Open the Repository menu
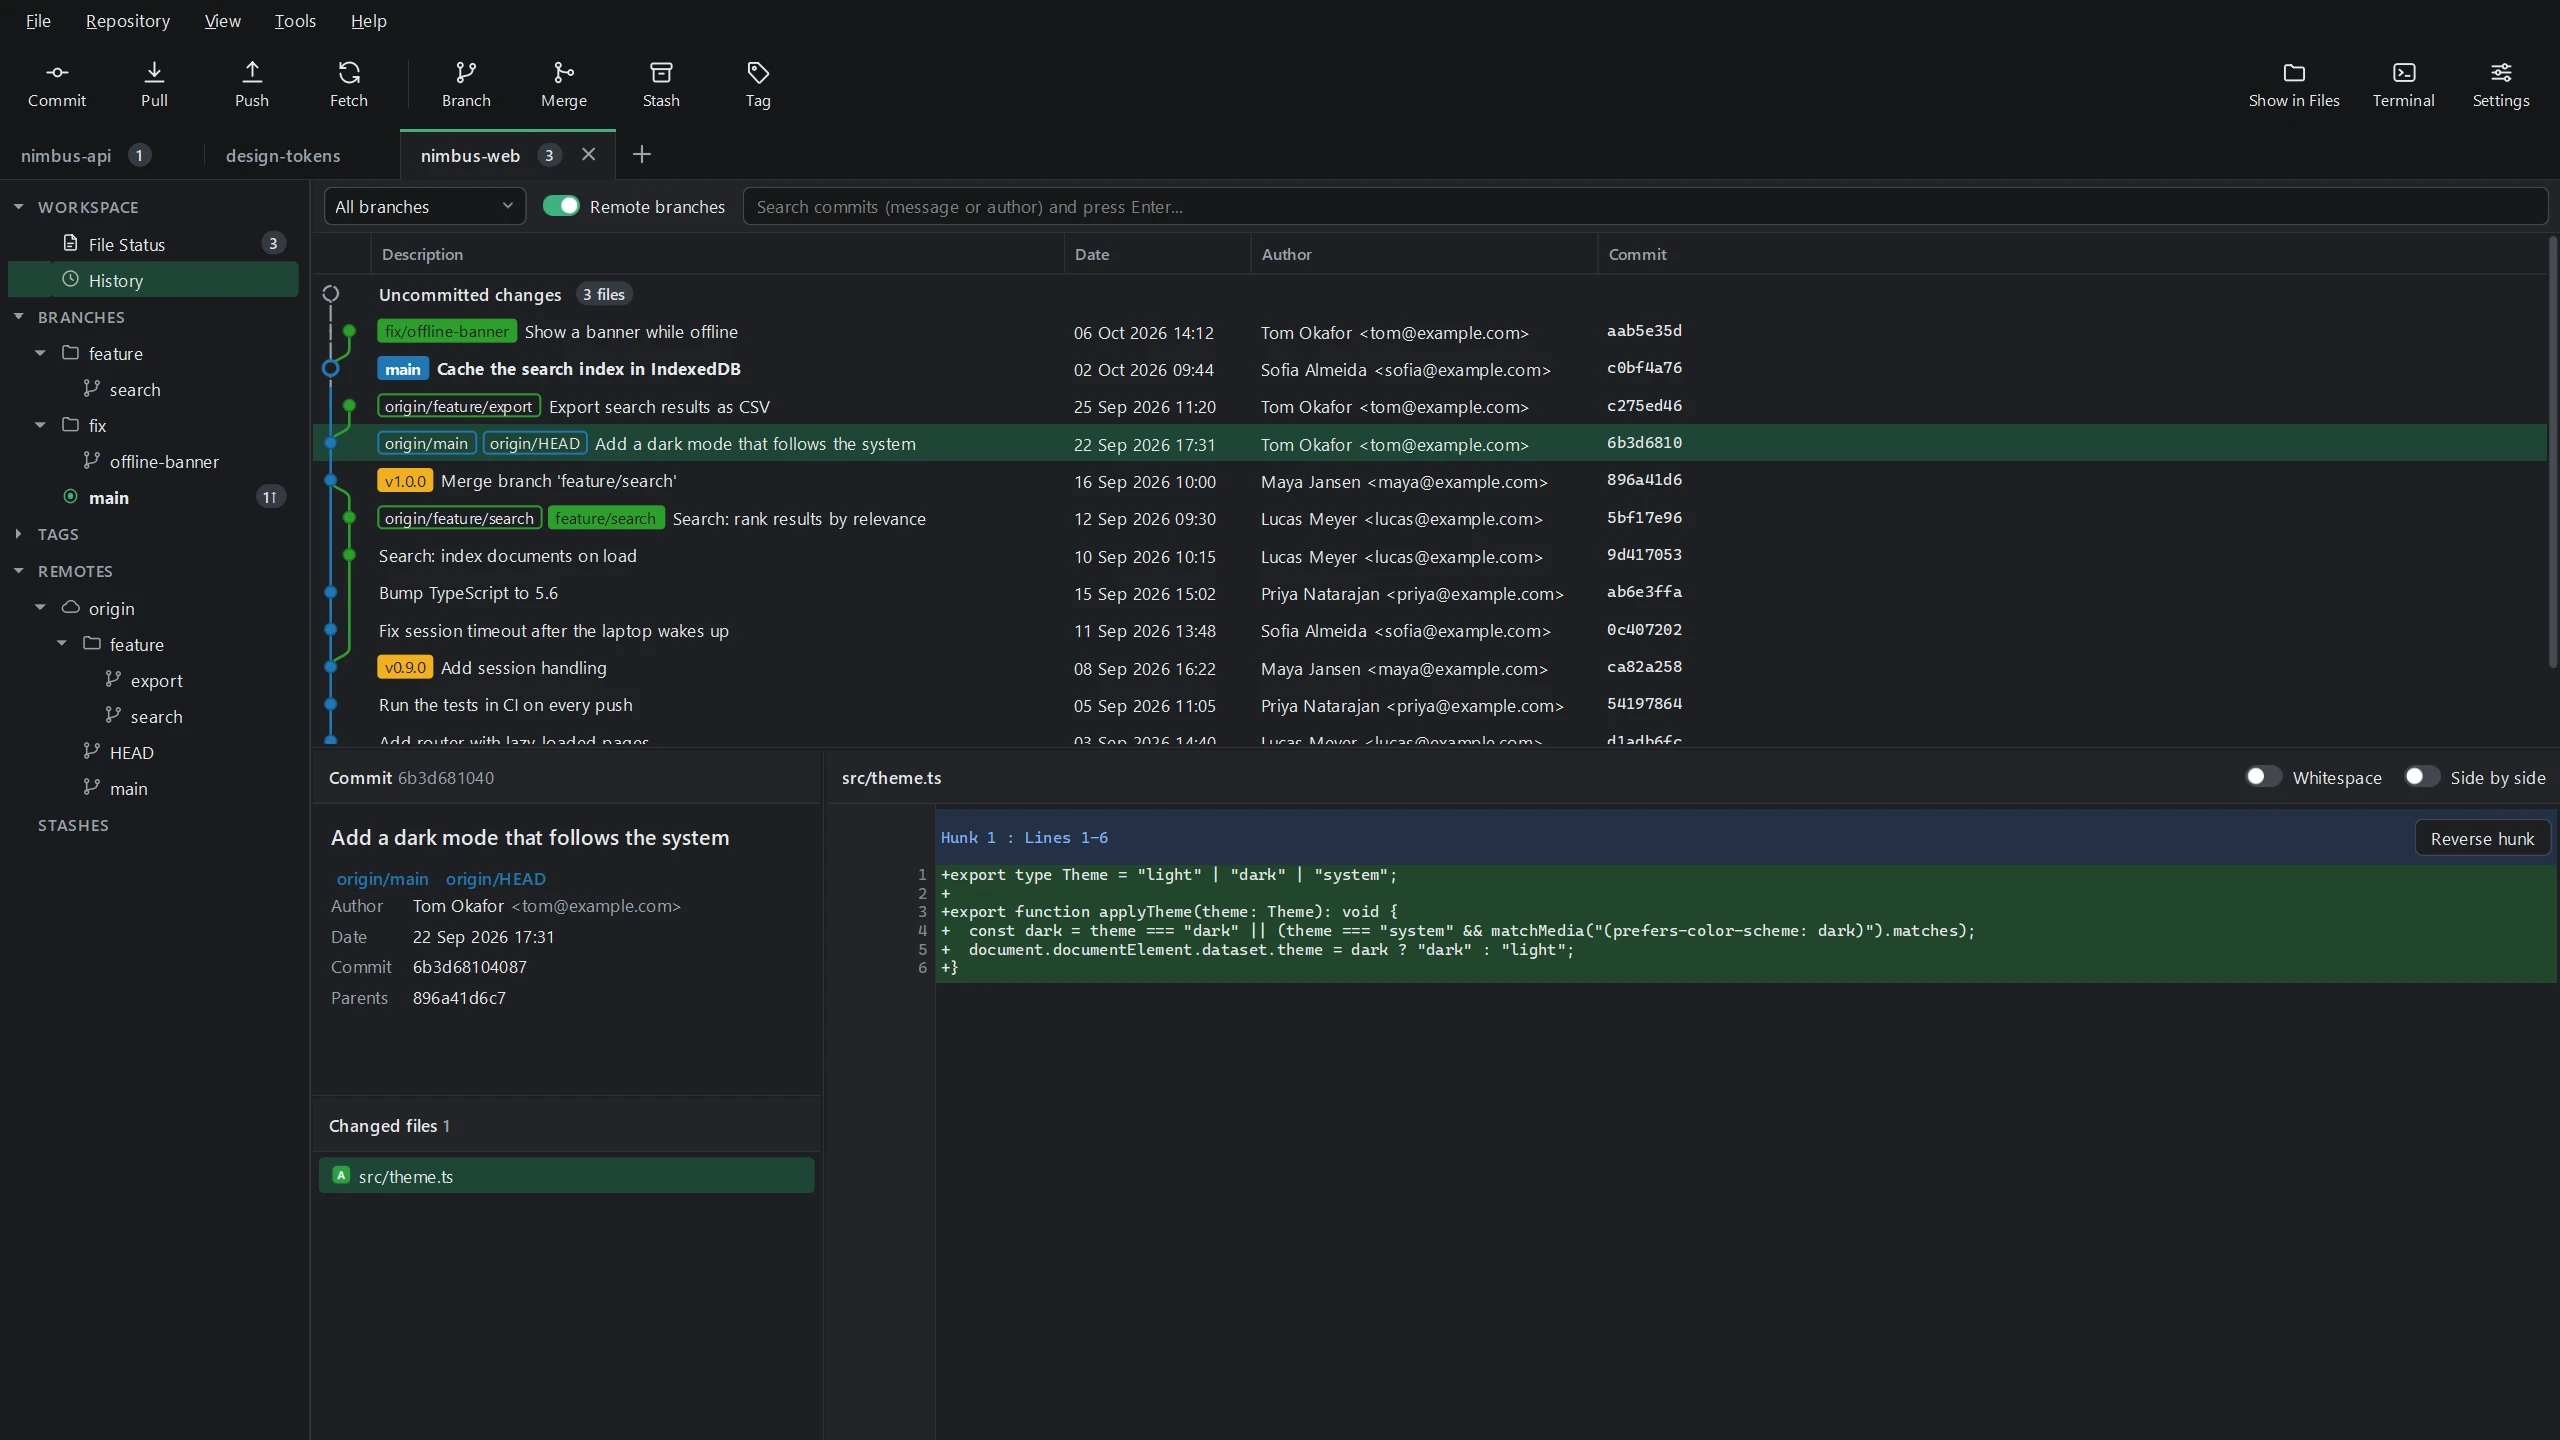 128,20
